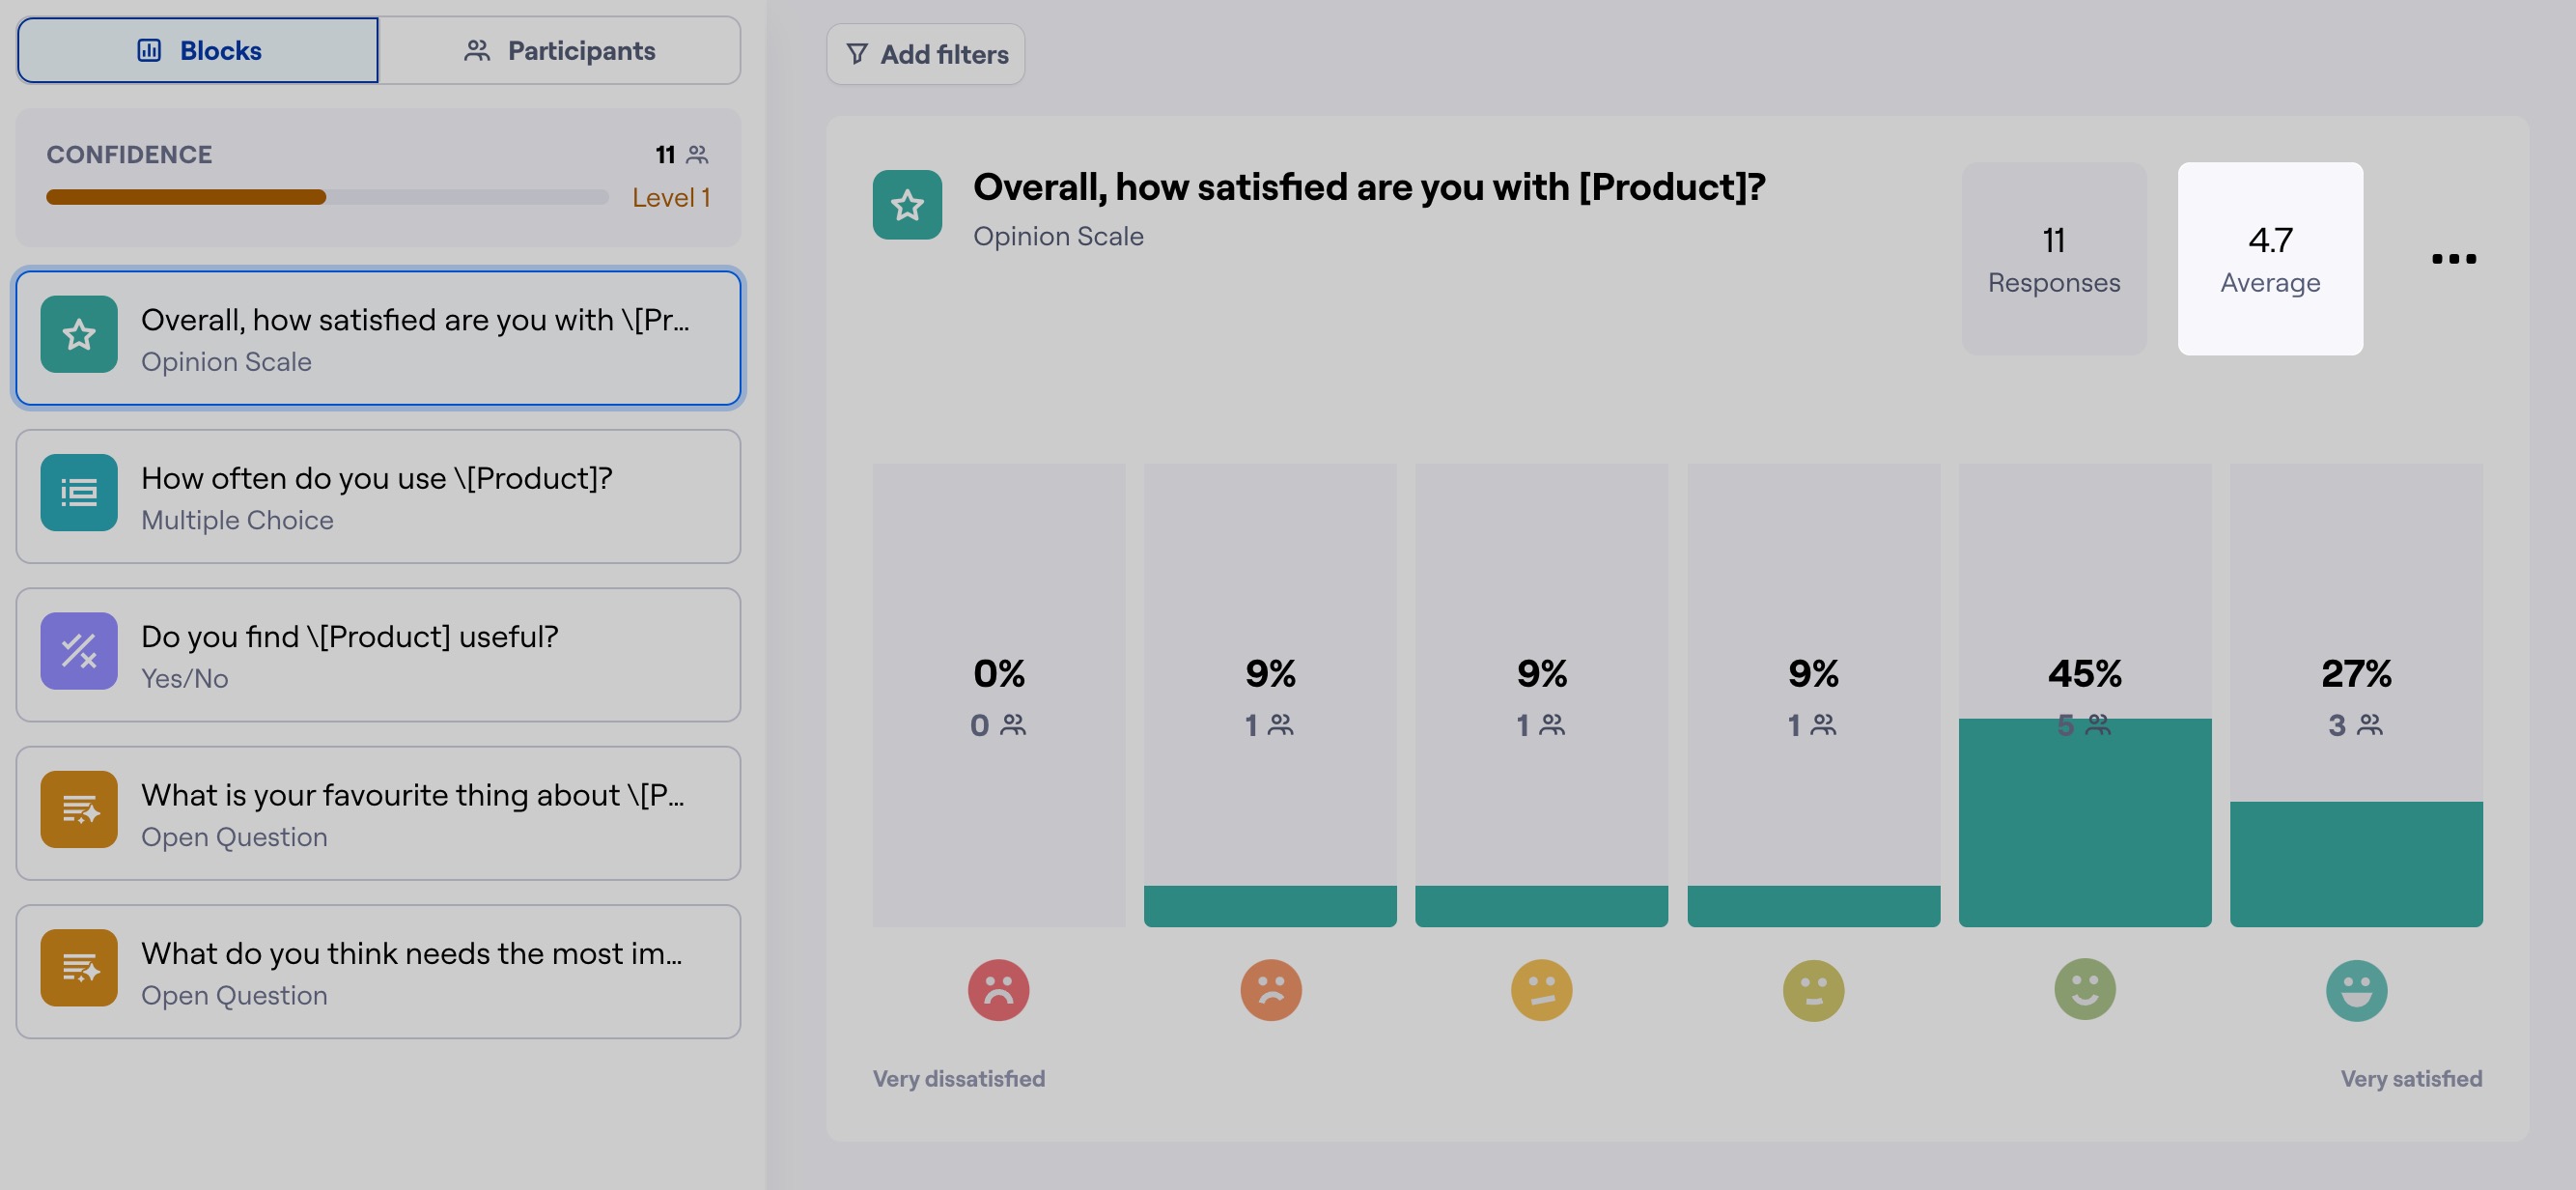Click the green smiling face emoji
The width and height of the screenshot is (2576, 1190).
point(2084,990)
